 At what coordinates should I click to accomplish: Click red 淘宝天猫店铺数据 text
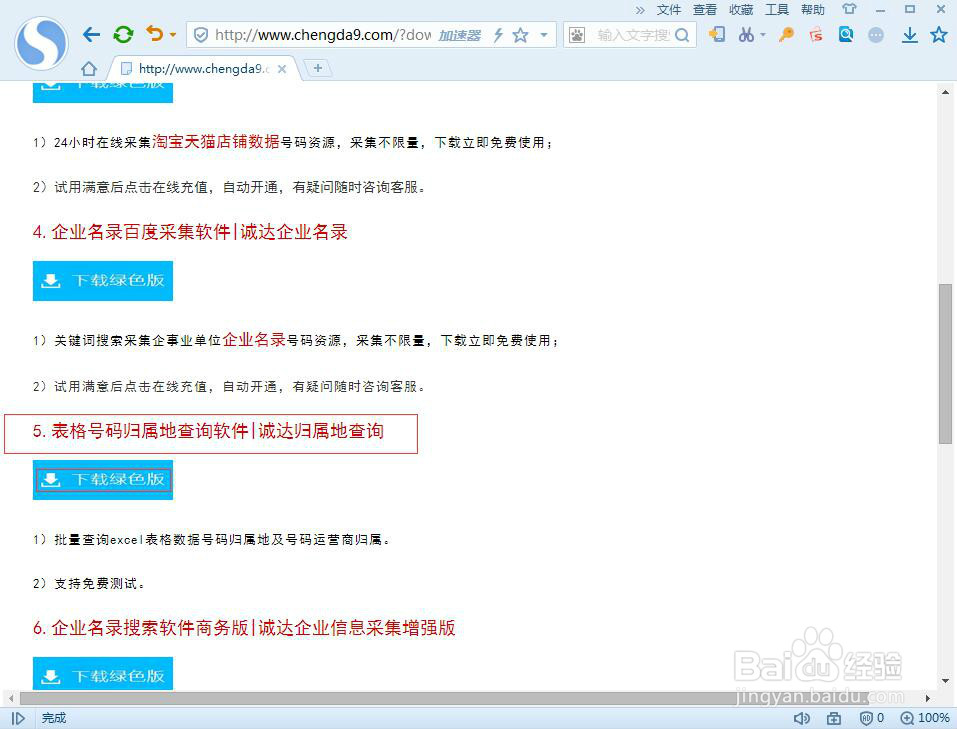pyautogui.click(x=216, y=142)
